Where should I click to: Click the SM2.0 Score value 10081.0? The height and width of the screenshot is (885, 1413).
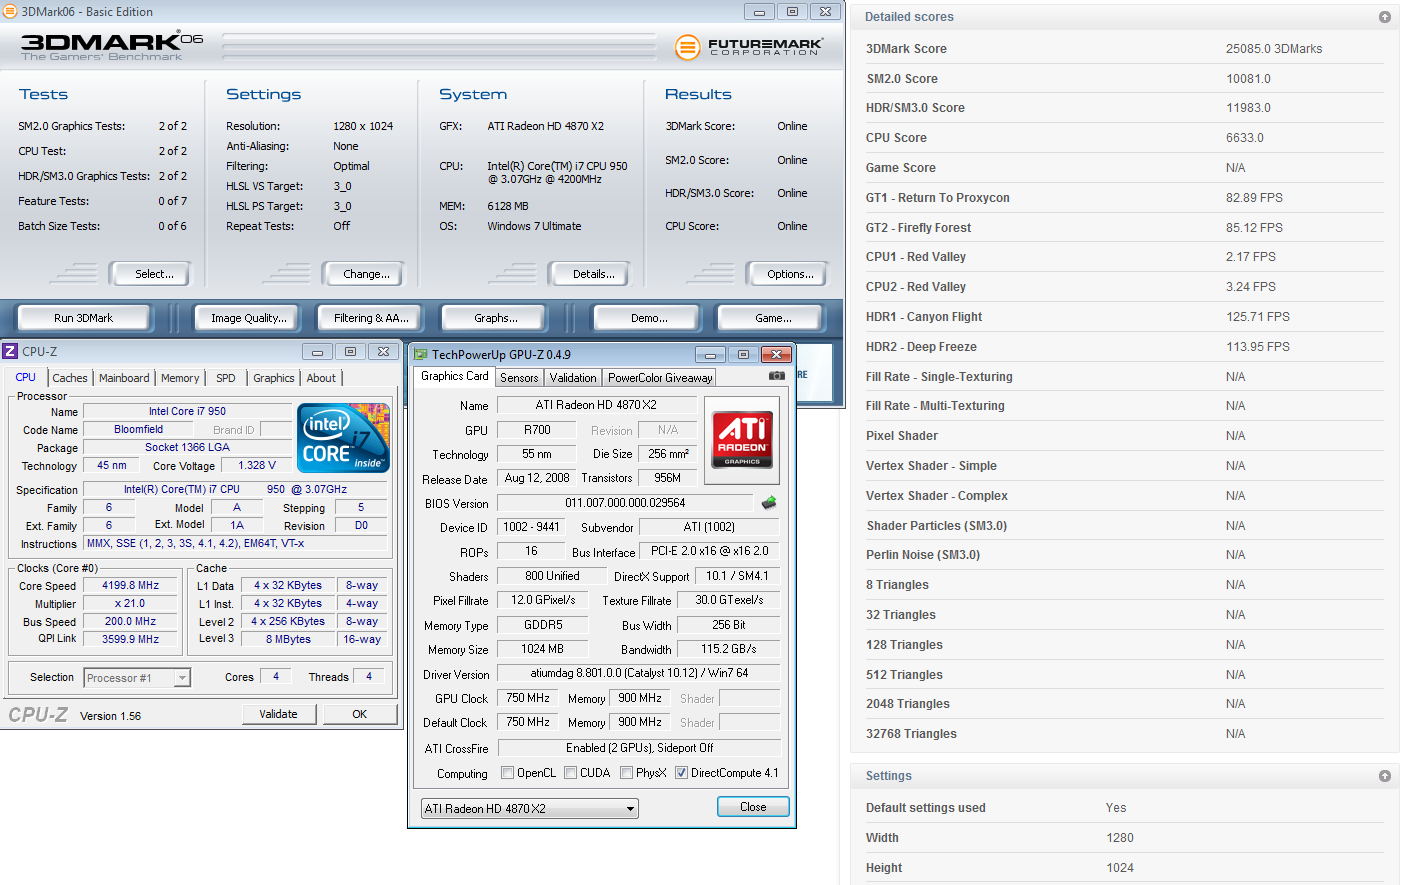pos(1248,79)
